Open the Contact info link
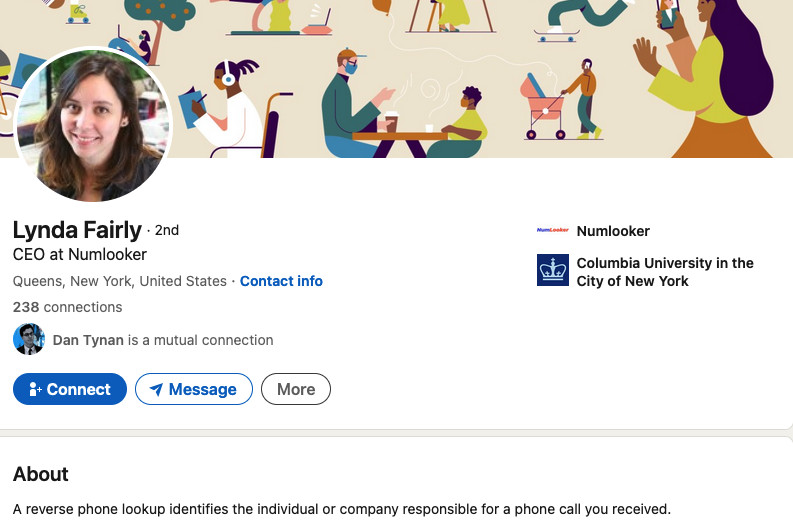 pos(281,281)
